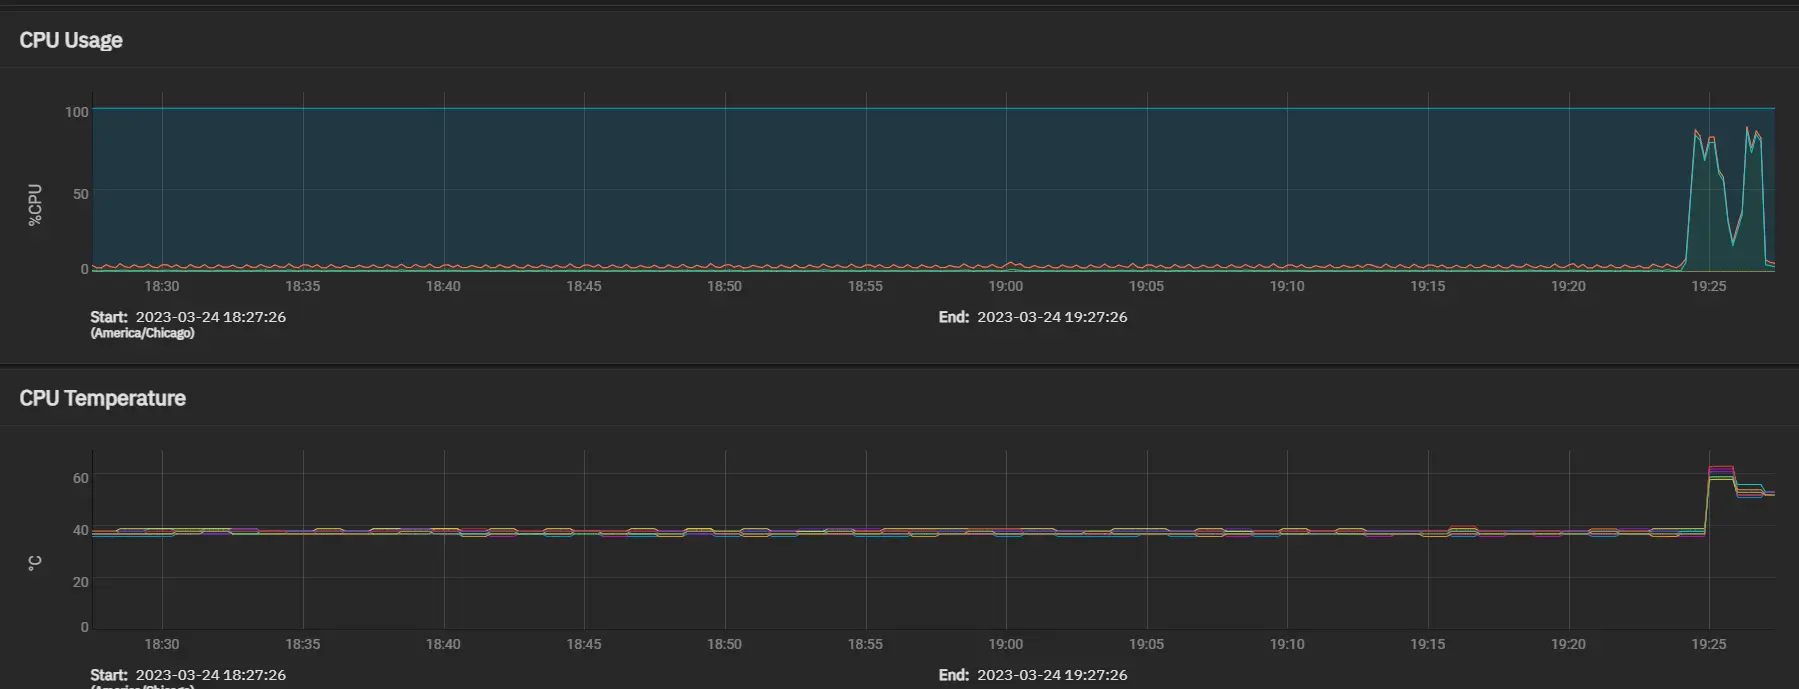Click the temperature spike peak near 19:25
The image size is (1799, 689).
pyautogui.click(x=1721, y=469)
